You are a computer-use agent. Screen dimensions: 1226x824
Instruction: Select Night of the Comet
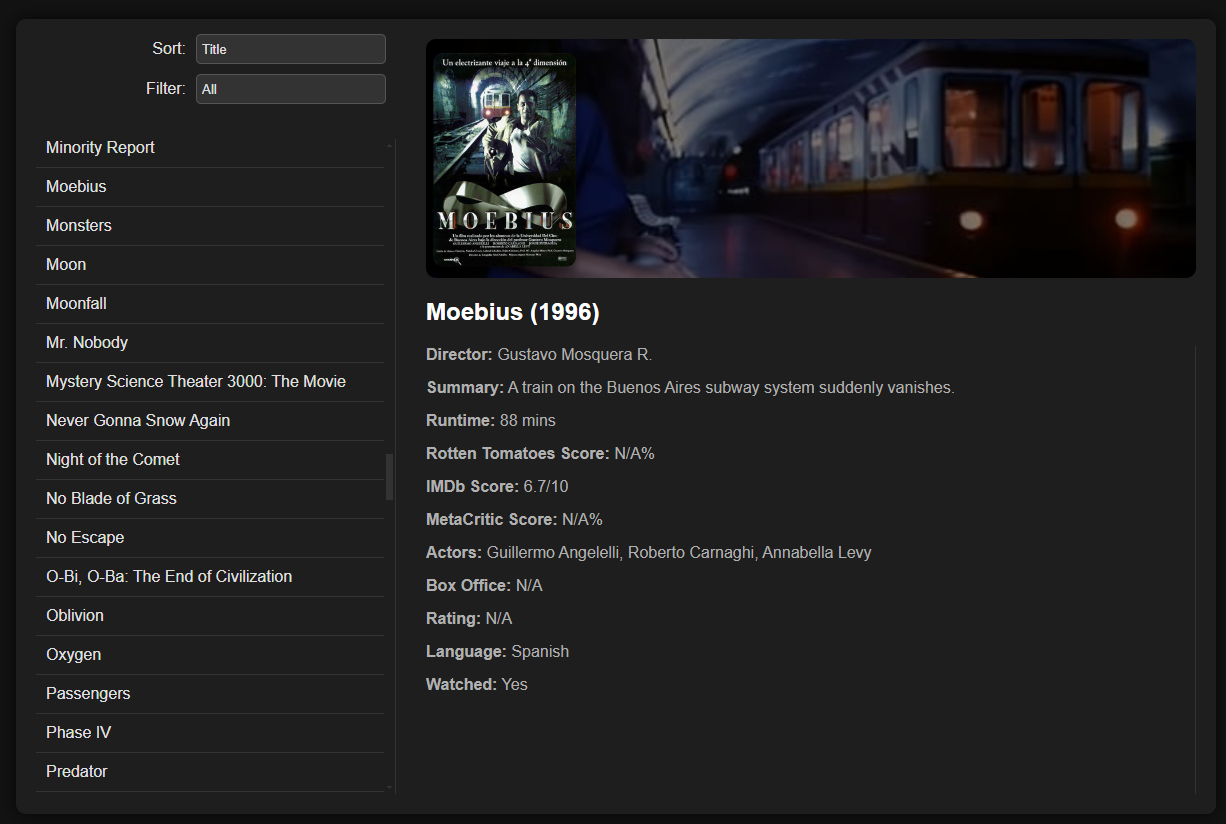click(210, 460)
